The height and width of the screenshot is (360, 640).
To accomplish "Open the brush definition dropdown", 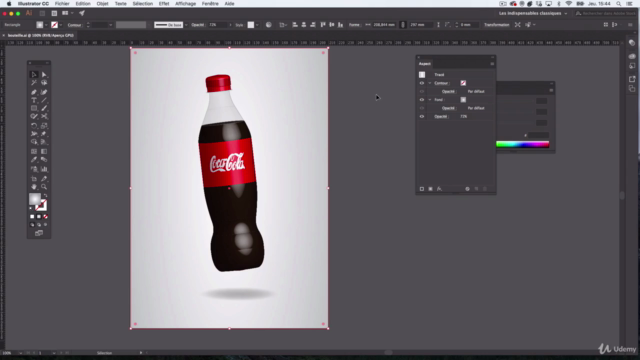I will click(x=186, y=25).
